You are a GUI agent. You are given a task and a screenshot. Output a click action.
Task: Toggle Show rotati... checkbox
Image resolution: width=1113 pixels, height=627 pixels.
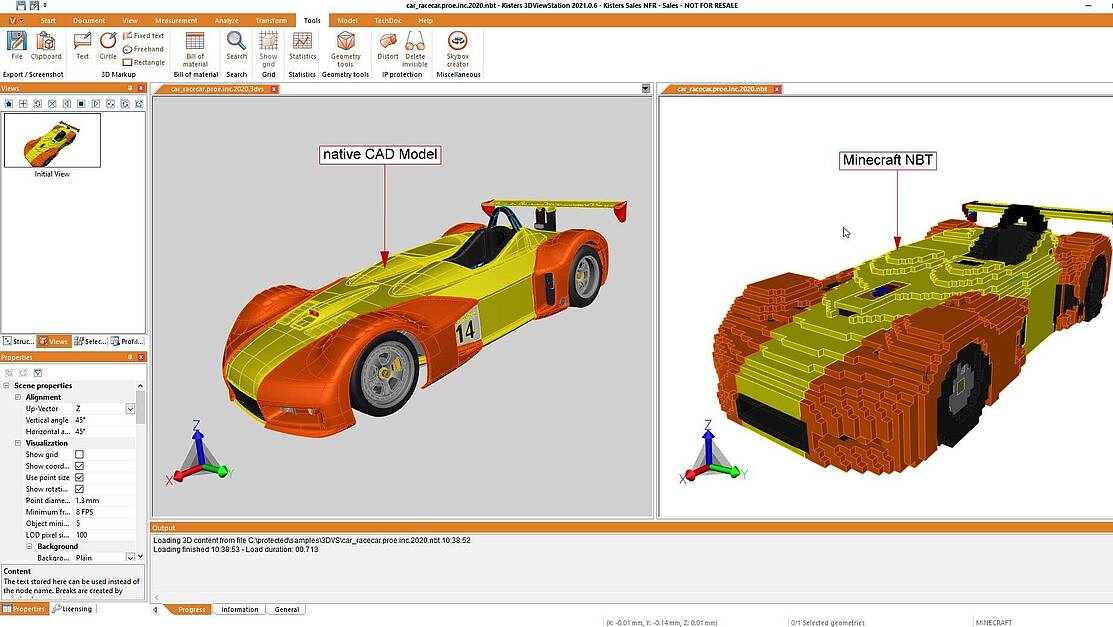coord(80,489)
